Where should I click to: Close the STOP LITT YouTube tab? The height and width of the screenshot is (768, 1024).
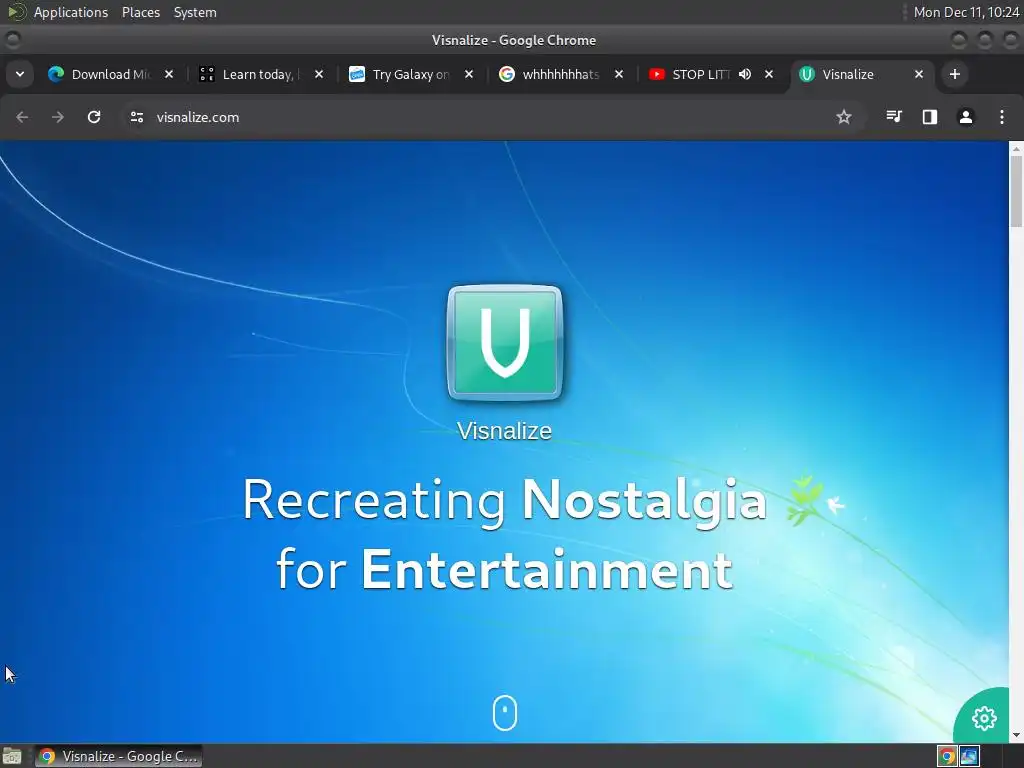coord(769,74)
